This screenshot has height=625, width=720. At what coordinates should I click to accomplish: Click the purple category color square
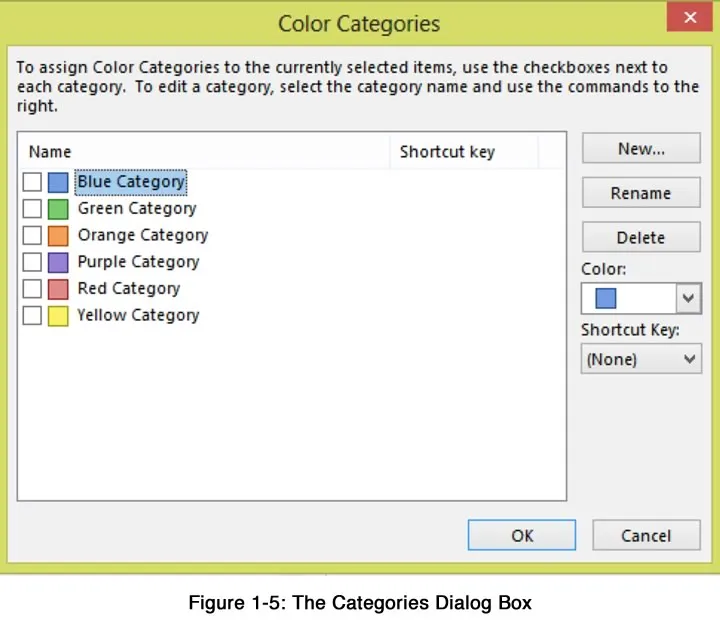(58, 262)
